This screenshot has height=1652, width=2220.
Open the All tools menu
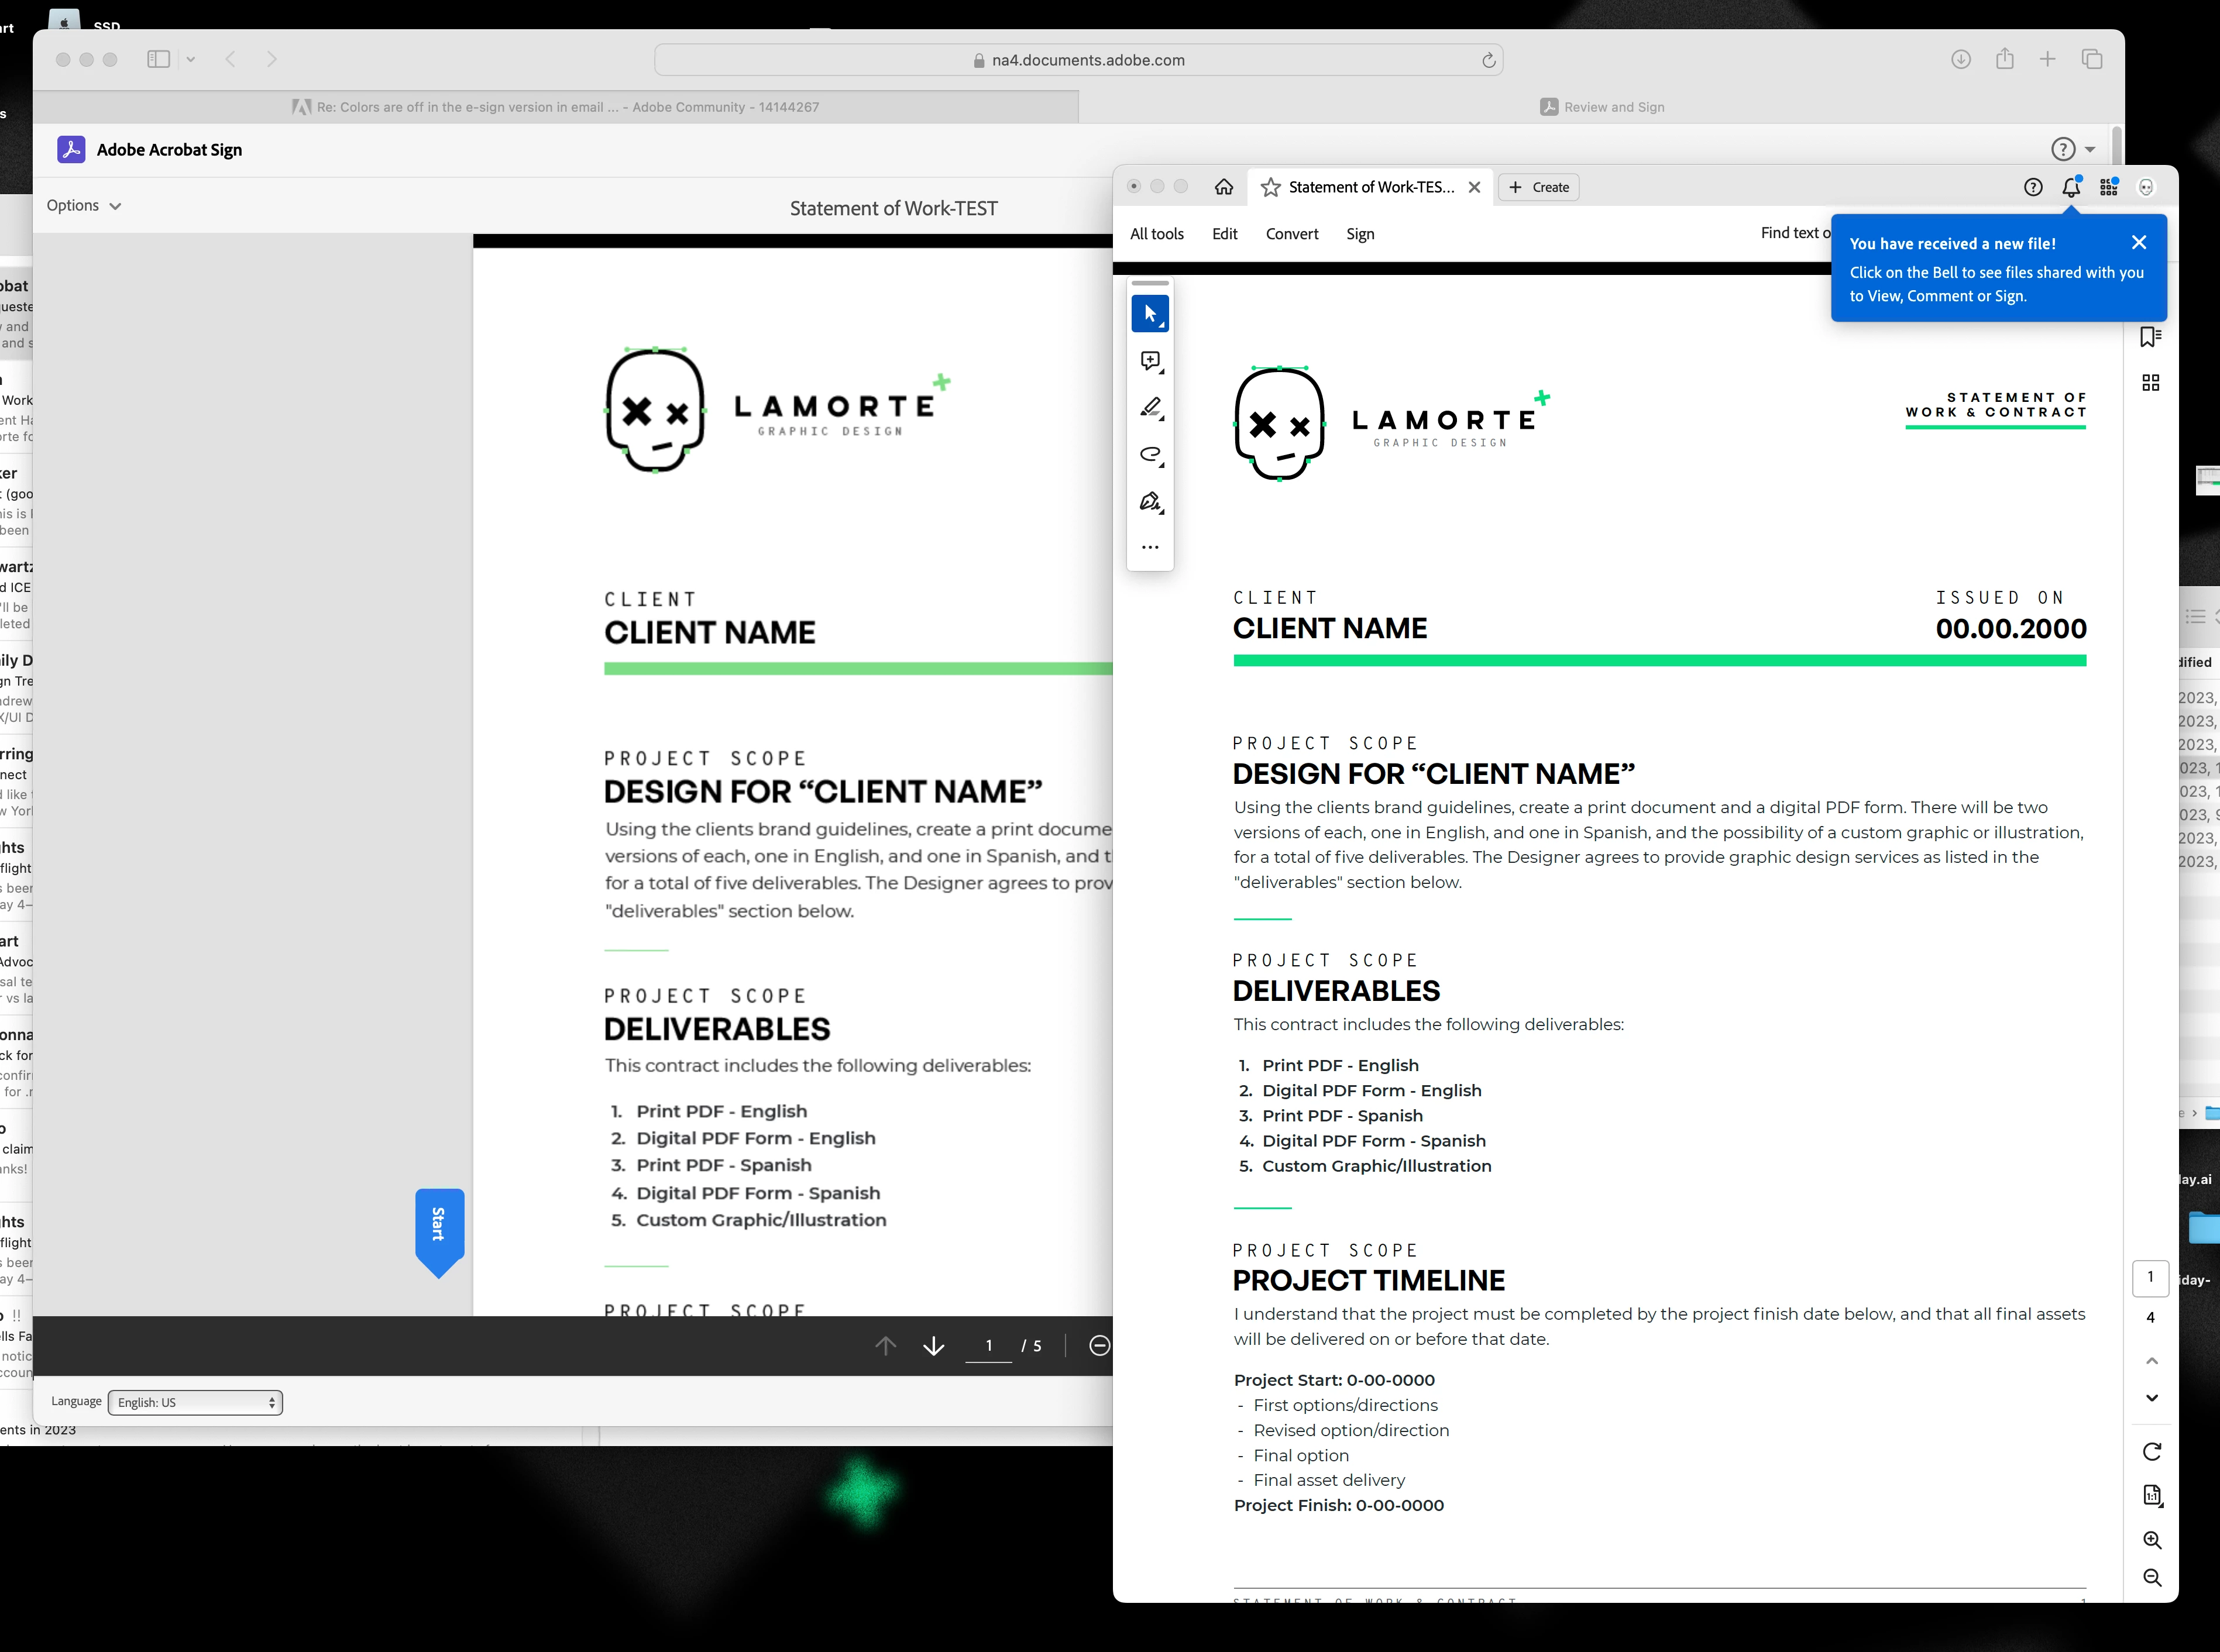pyautogui.click(x=1156, y=234)
